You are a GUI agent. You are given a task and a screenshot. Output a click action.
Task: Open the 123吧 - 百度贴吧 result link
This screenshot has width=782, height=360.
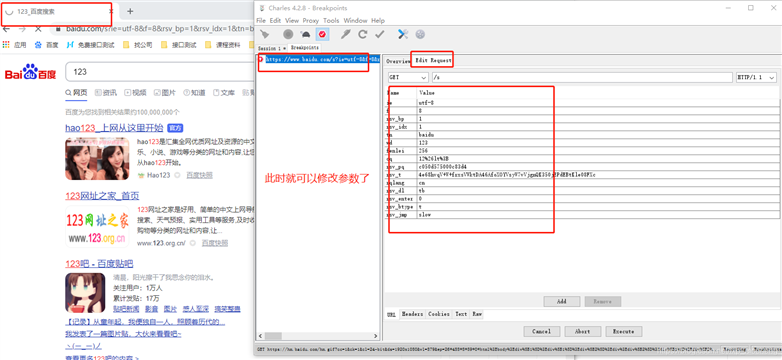[99, 264]
